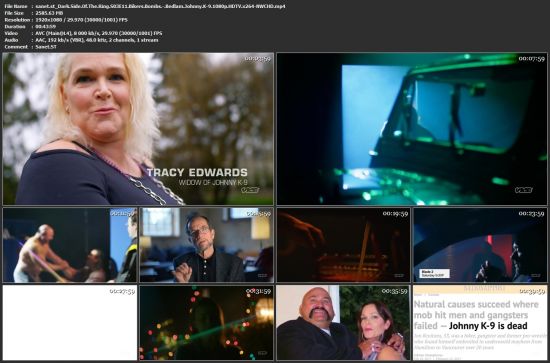Select thumbnail of man with glasses gesturing

[x=207, y=245]
